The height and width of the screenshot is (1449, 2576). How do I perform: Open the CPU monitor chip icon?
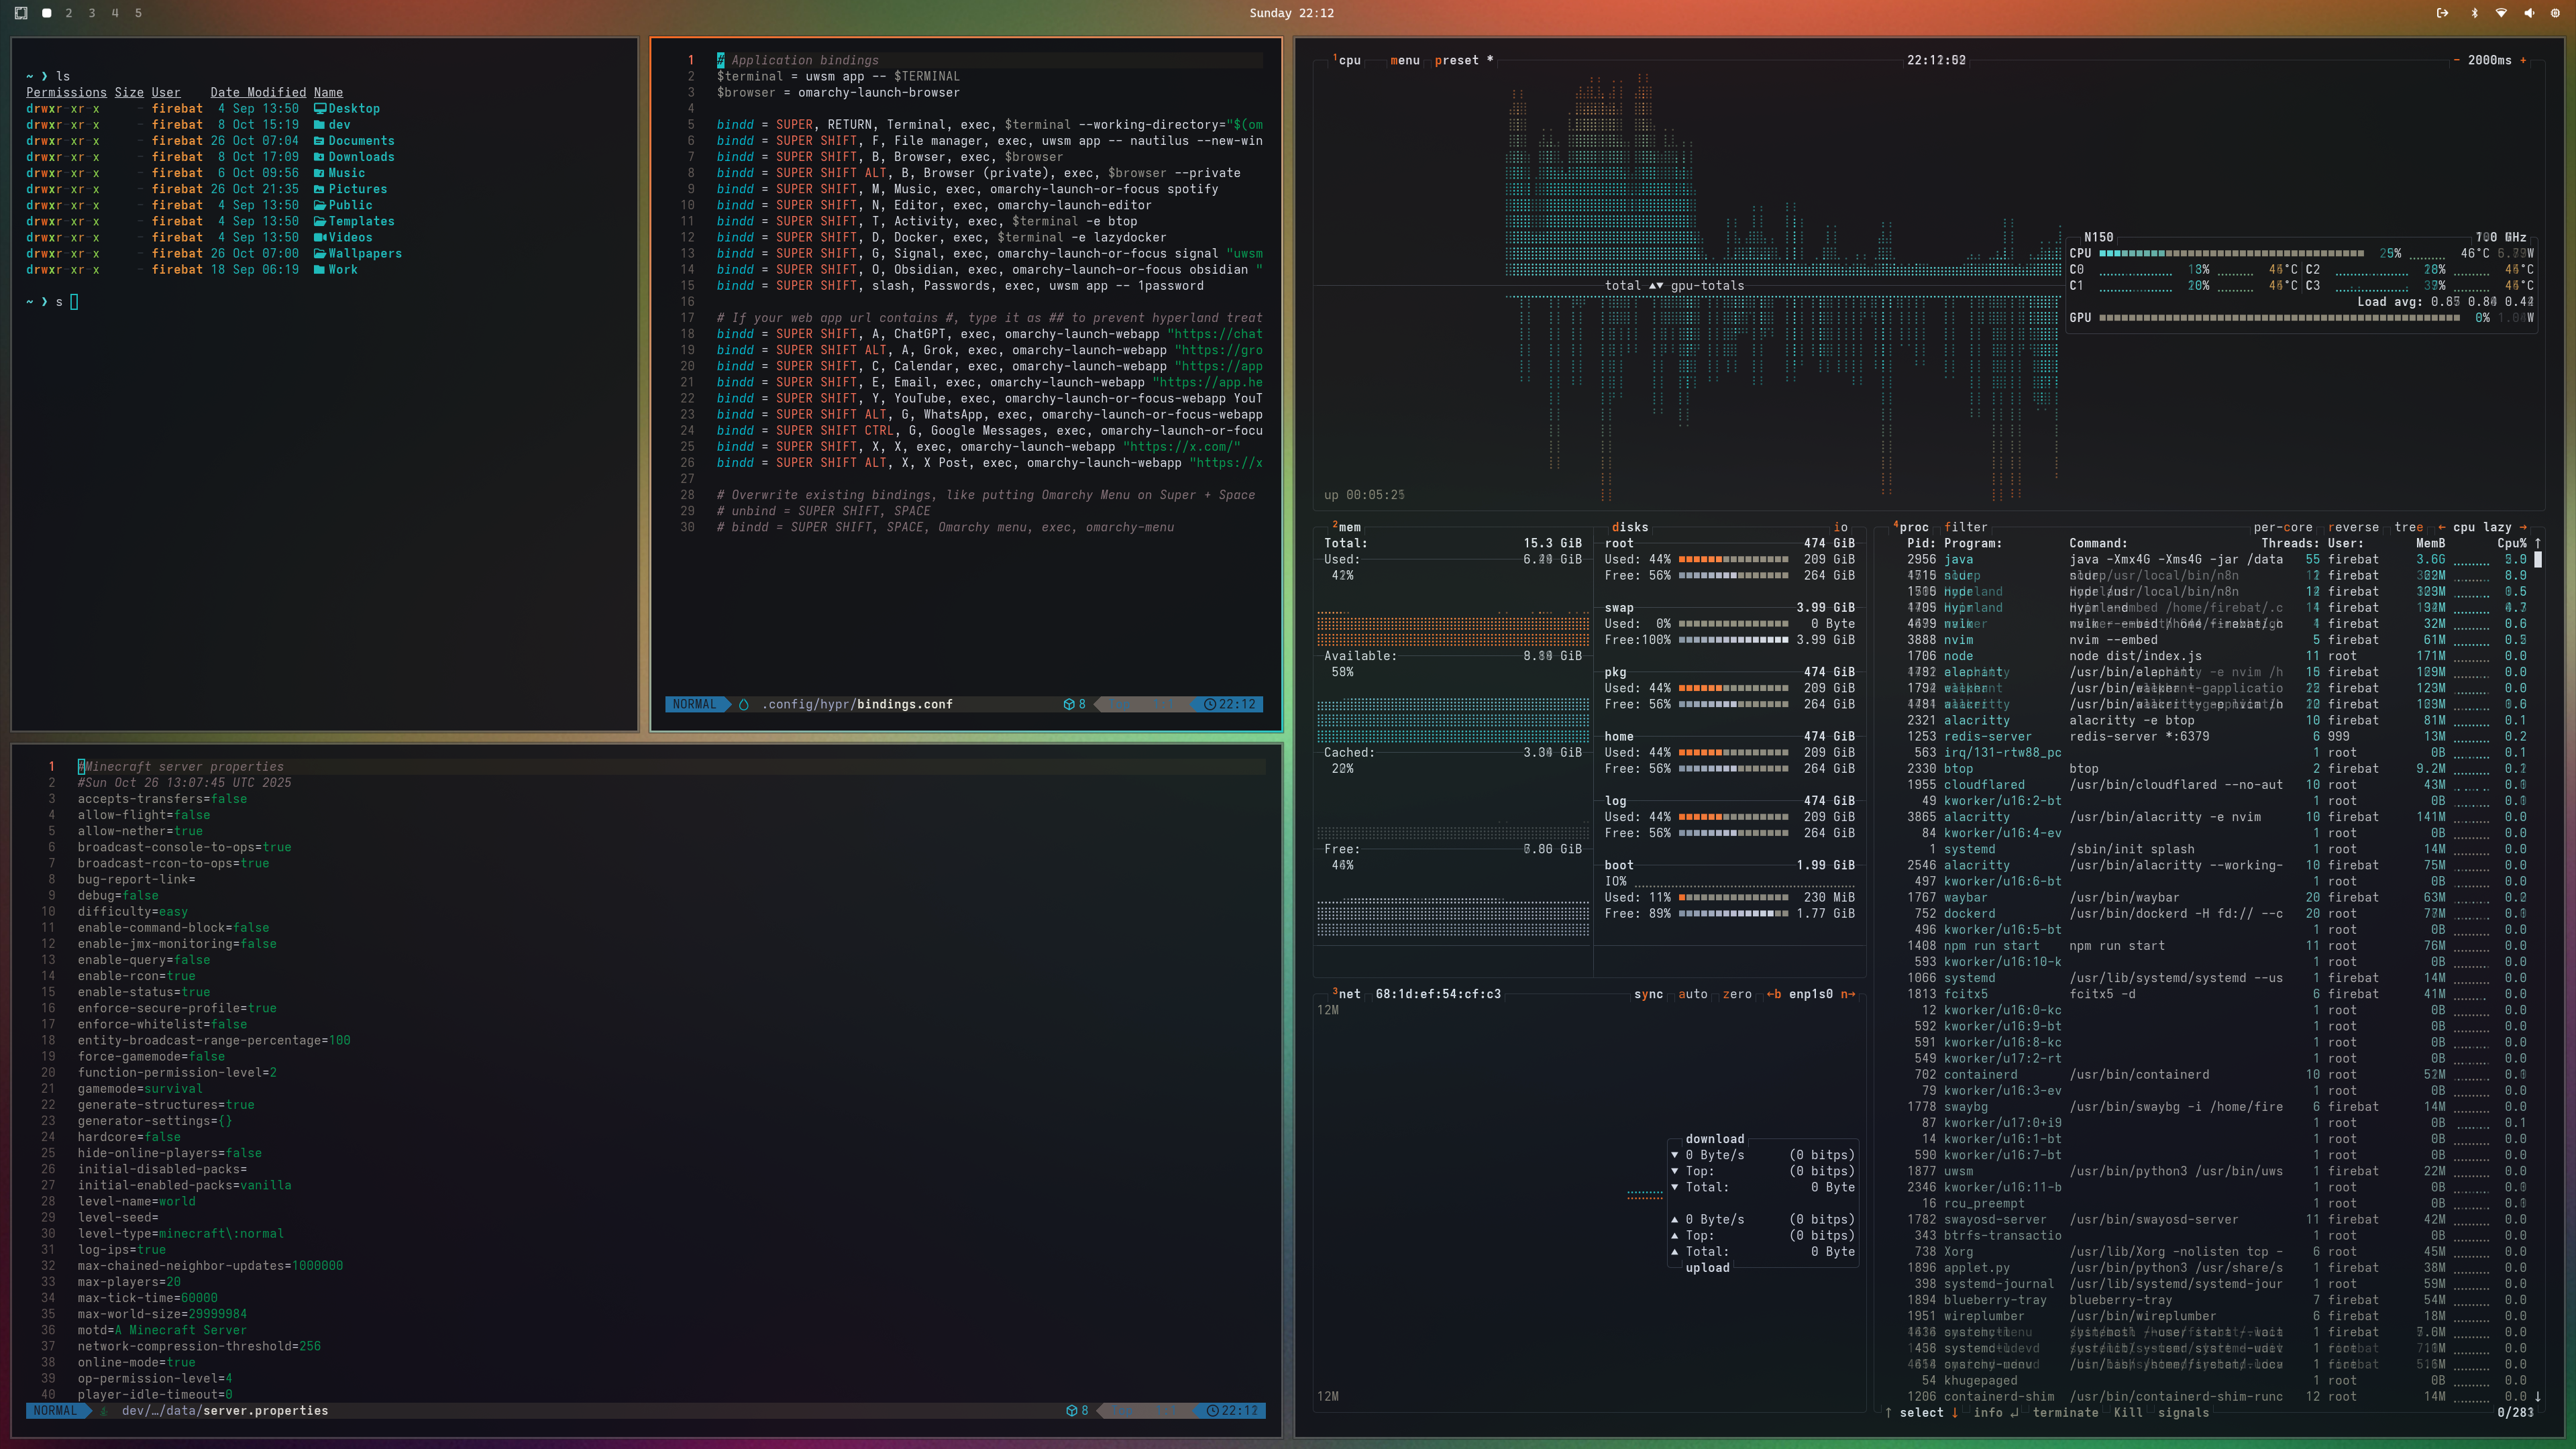[2555, 13]
